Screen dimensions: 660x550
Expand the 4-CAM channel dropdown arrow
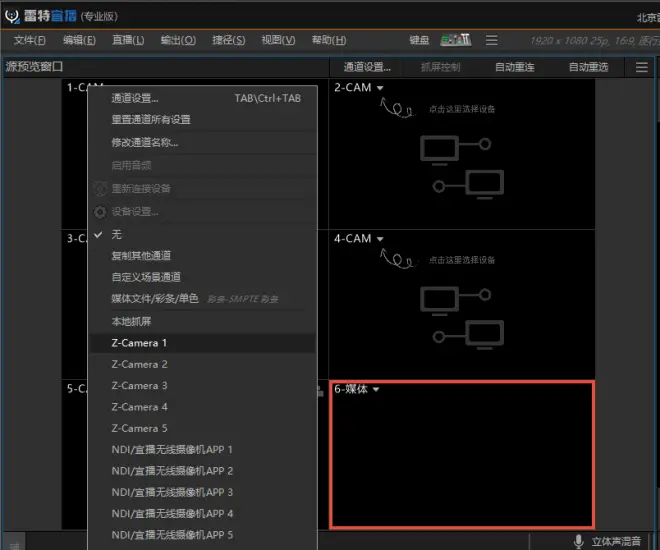380,239
